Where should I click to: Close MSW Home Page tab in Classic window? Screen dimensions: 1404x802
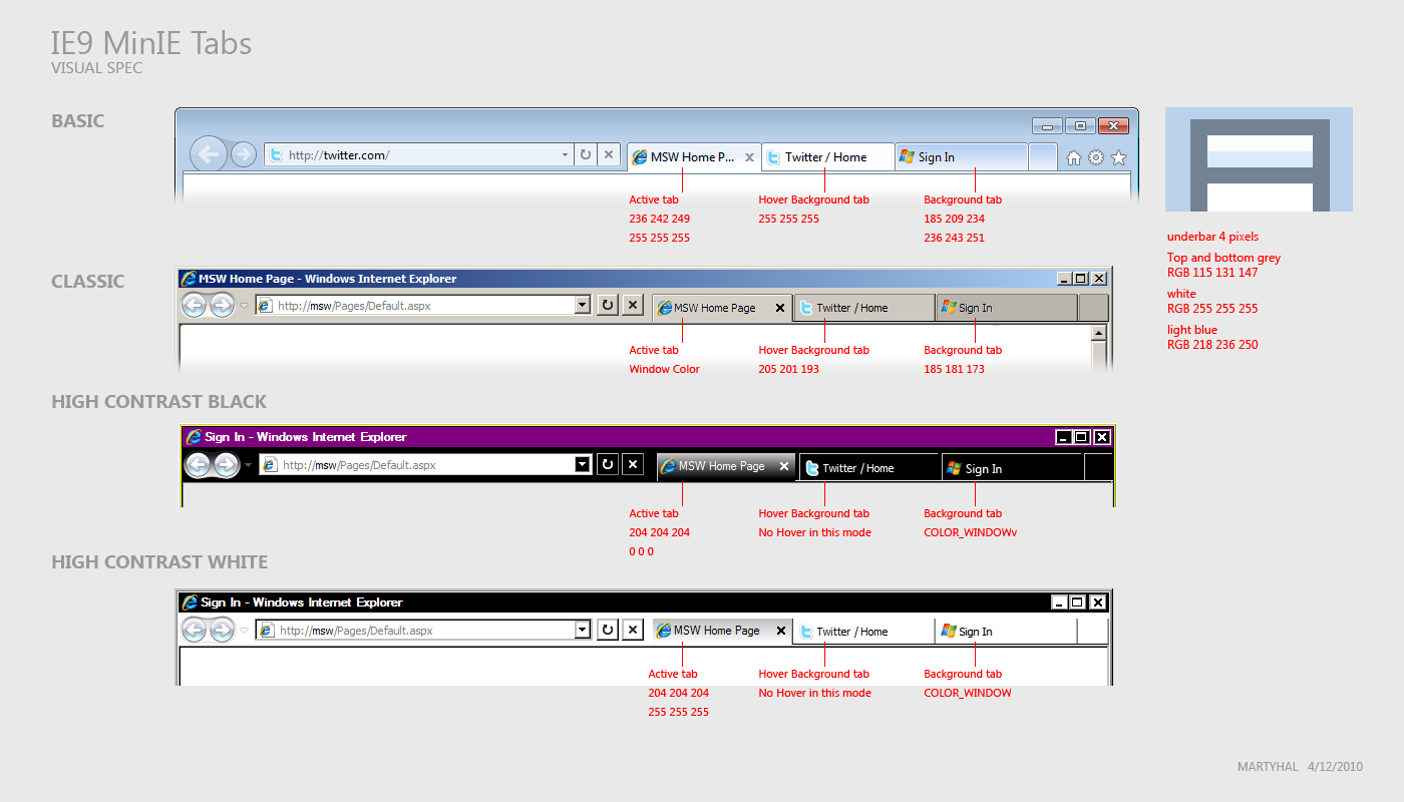click(x=780, y=308)
